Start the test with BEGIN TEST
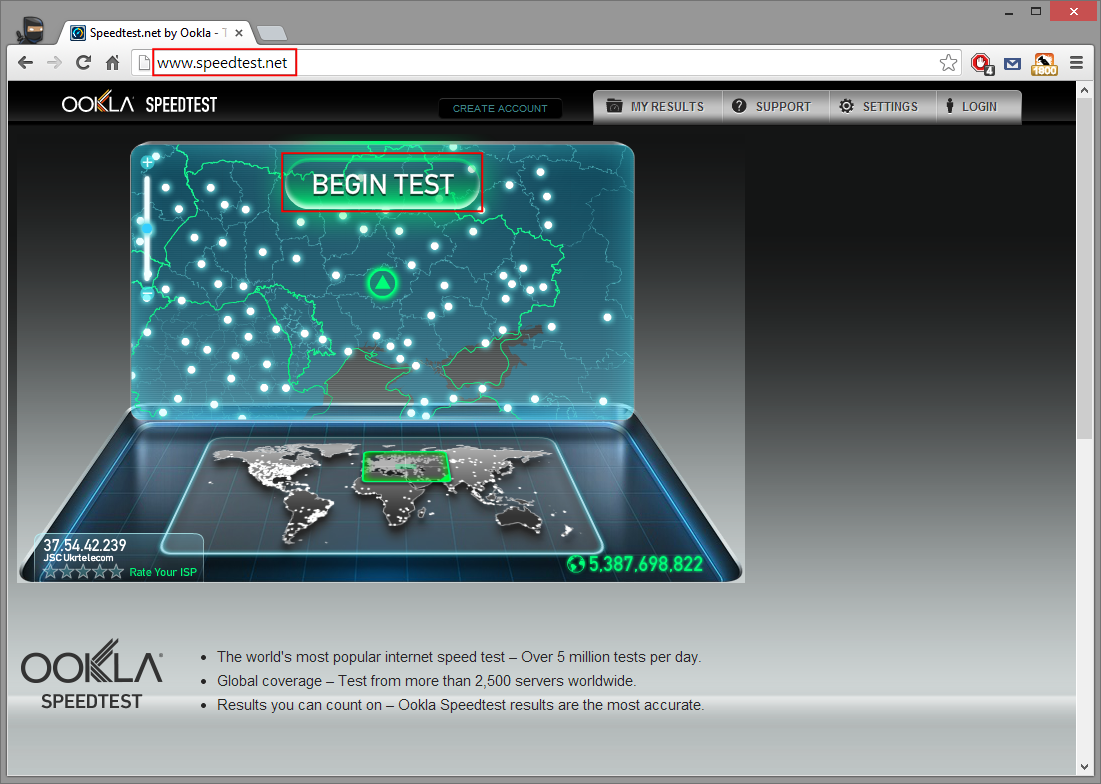The height and width of the screenshot is (784, 1101). pyautogui.click(x=383, y=184)
